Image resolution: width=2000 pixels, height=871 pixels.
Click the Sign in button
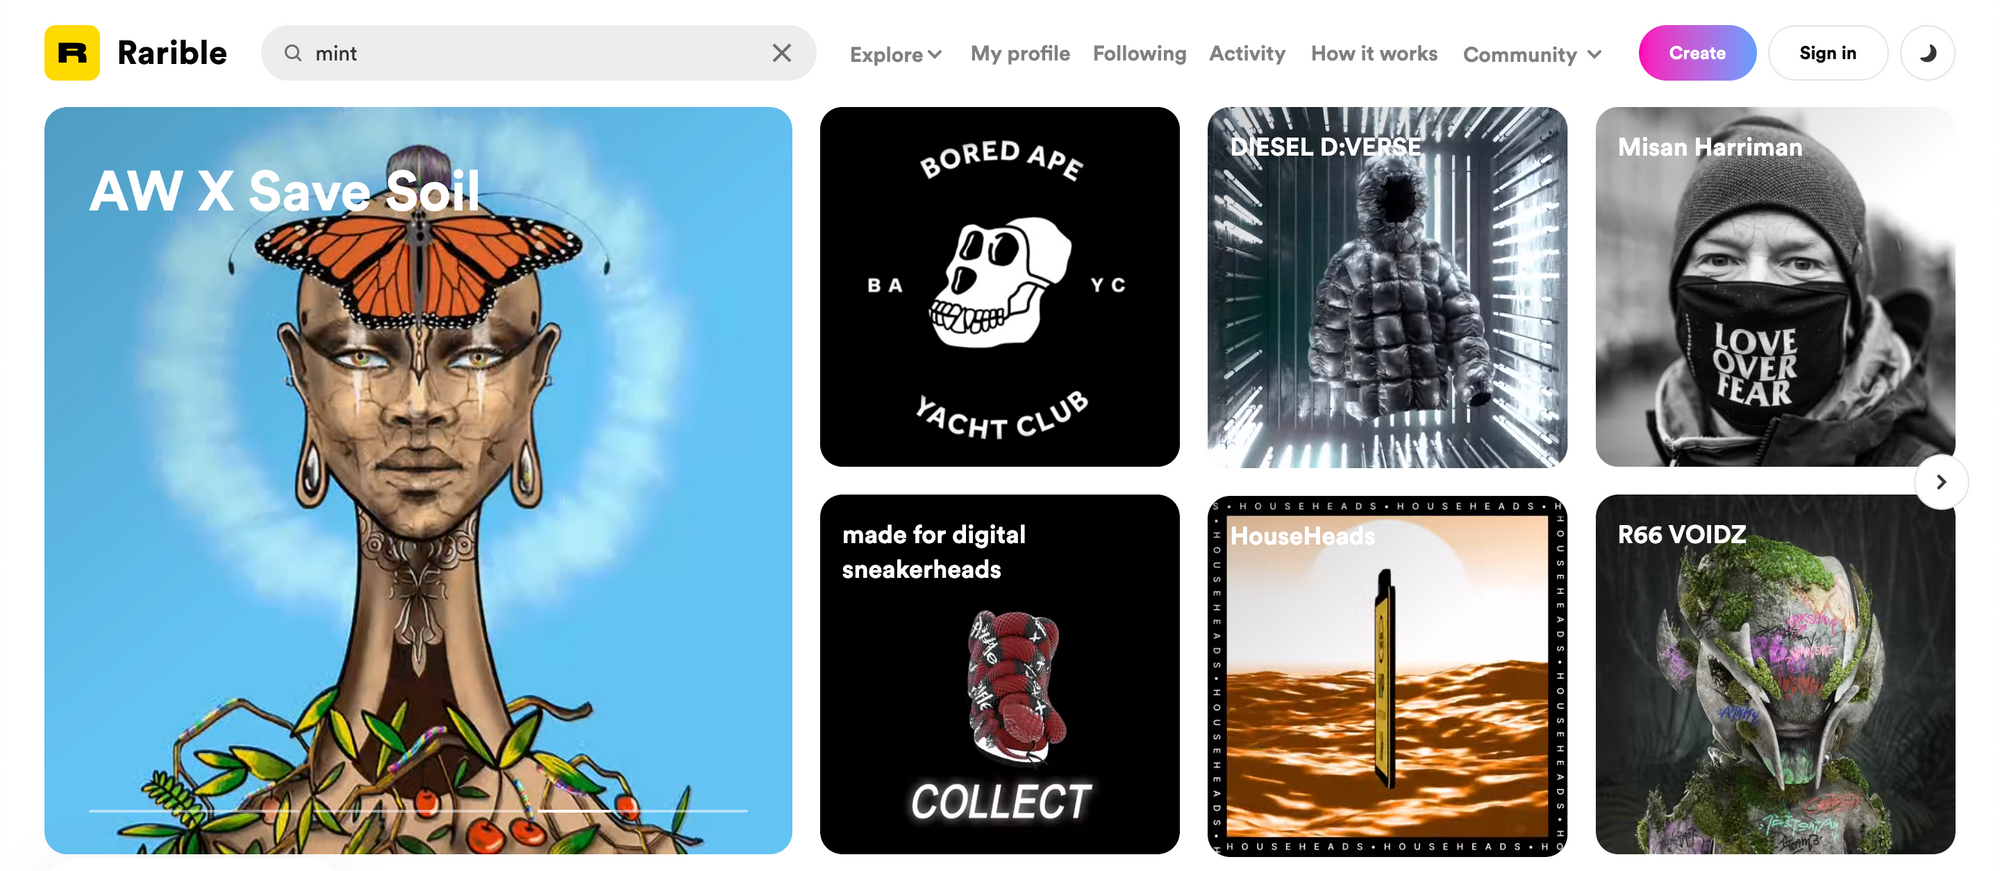point(1828,53)
